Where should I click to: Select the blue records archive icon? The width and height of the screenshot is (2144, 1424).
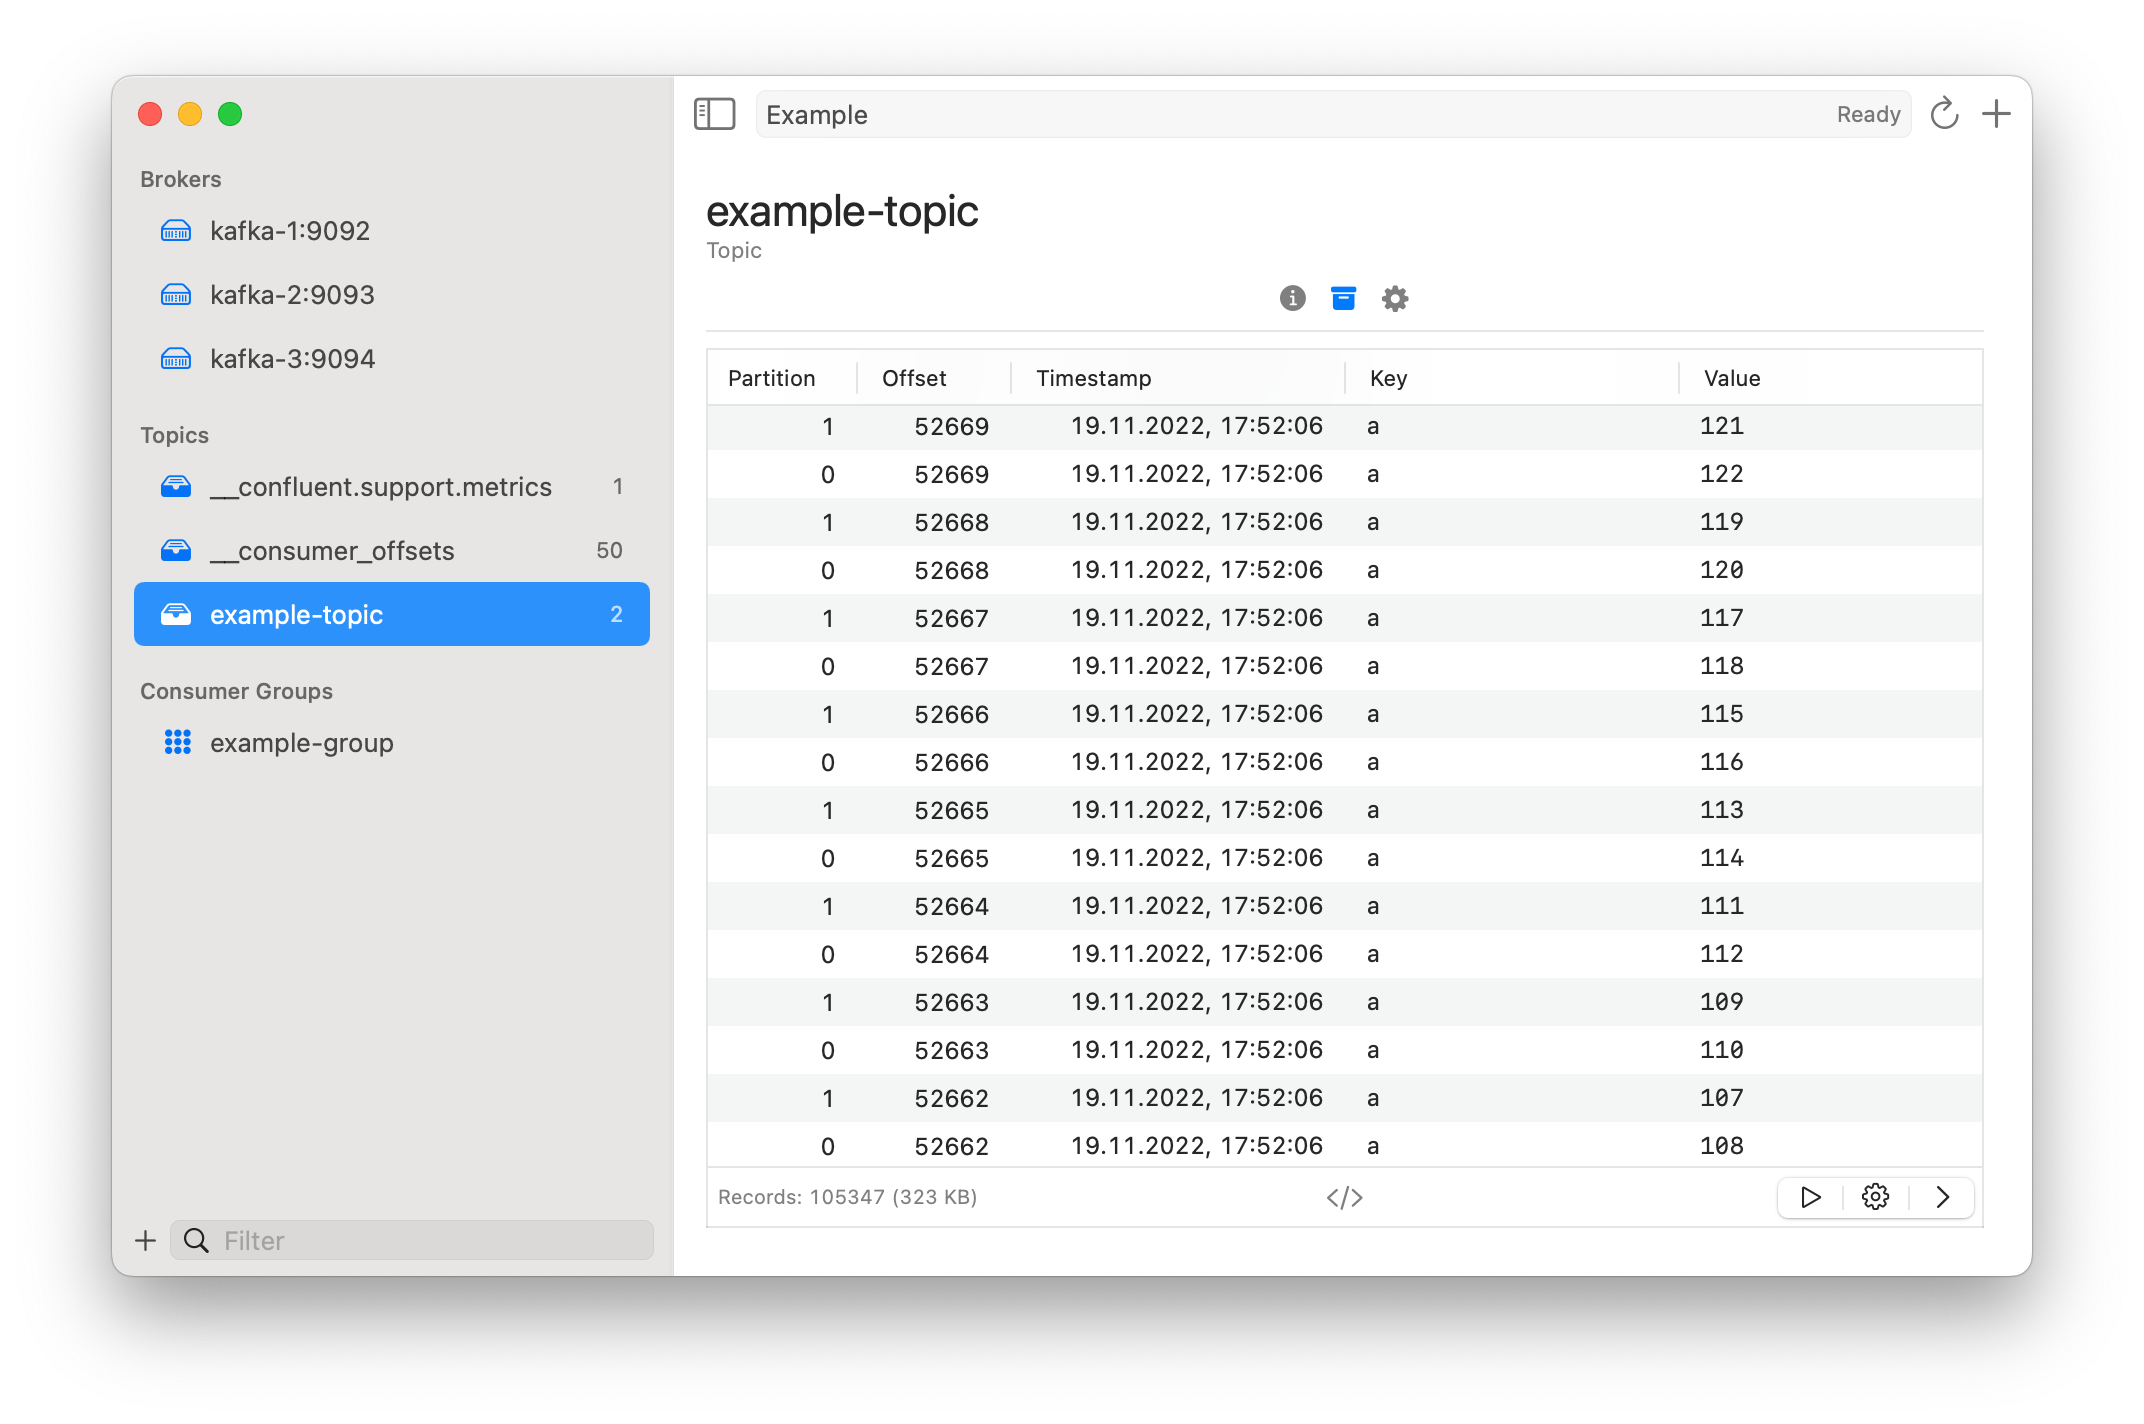pyautogui.click(x=1343, y=298)
